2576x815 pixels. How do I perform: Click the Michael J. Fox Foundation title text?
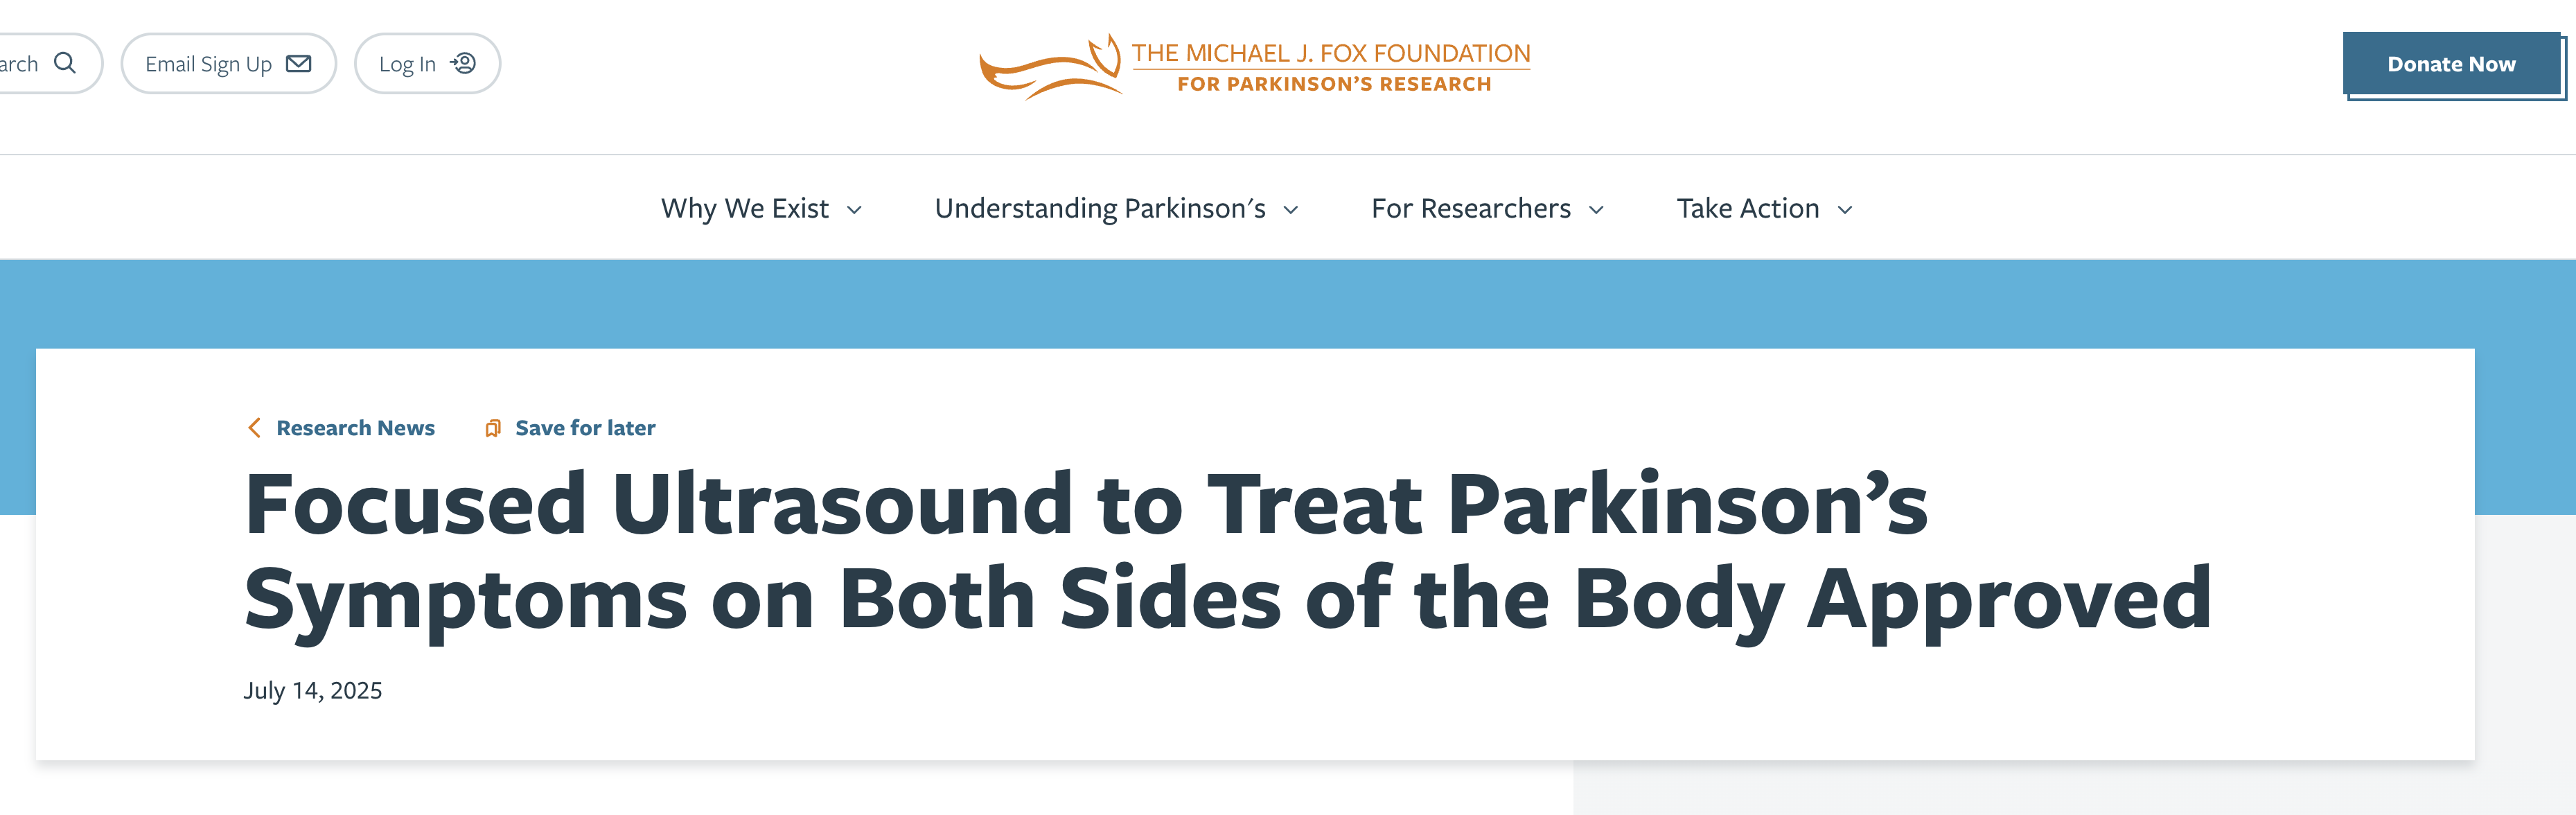point(1330,53)
